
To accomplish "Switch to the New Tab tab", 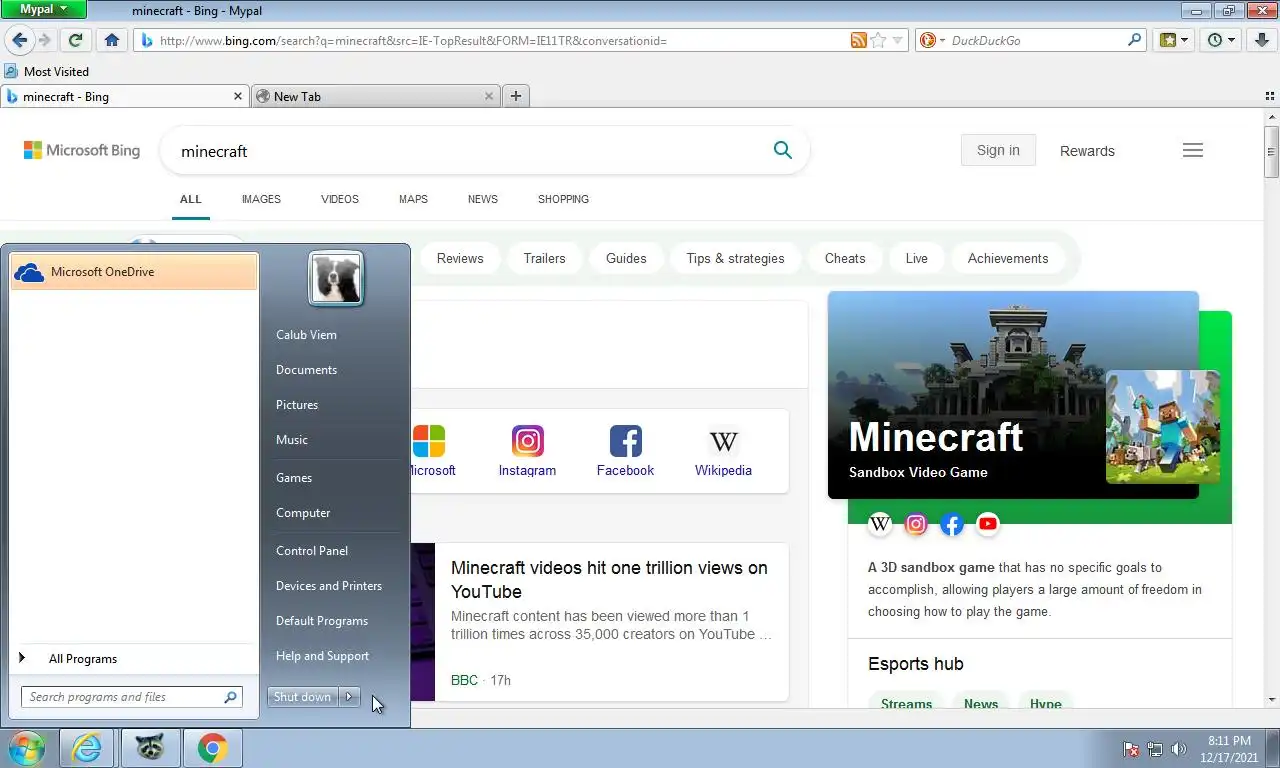I will [x=376, y=96].
